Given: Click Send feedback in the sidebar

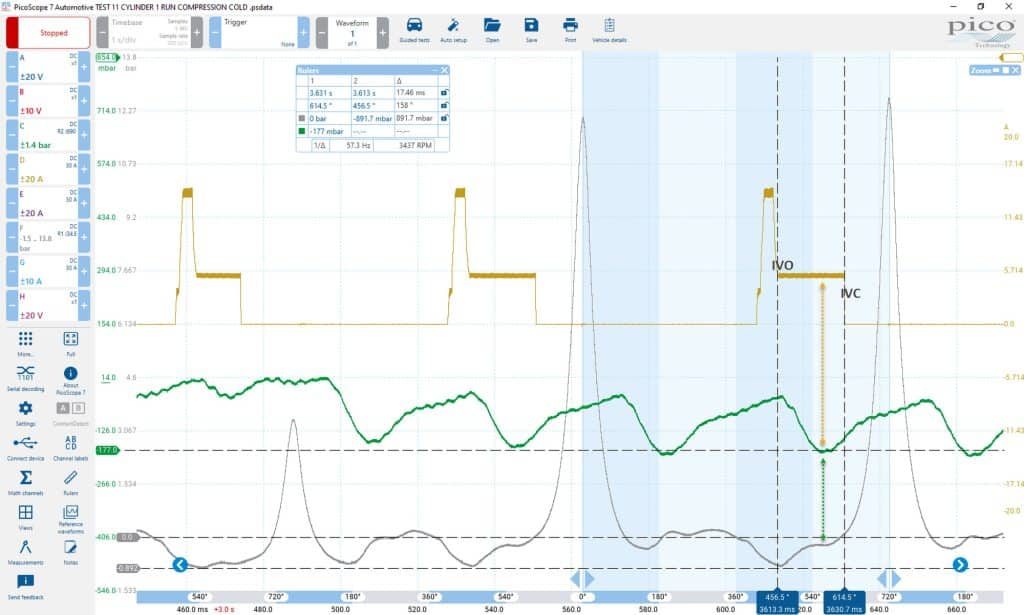Looking at the screenshot, I should pos(25,586).
